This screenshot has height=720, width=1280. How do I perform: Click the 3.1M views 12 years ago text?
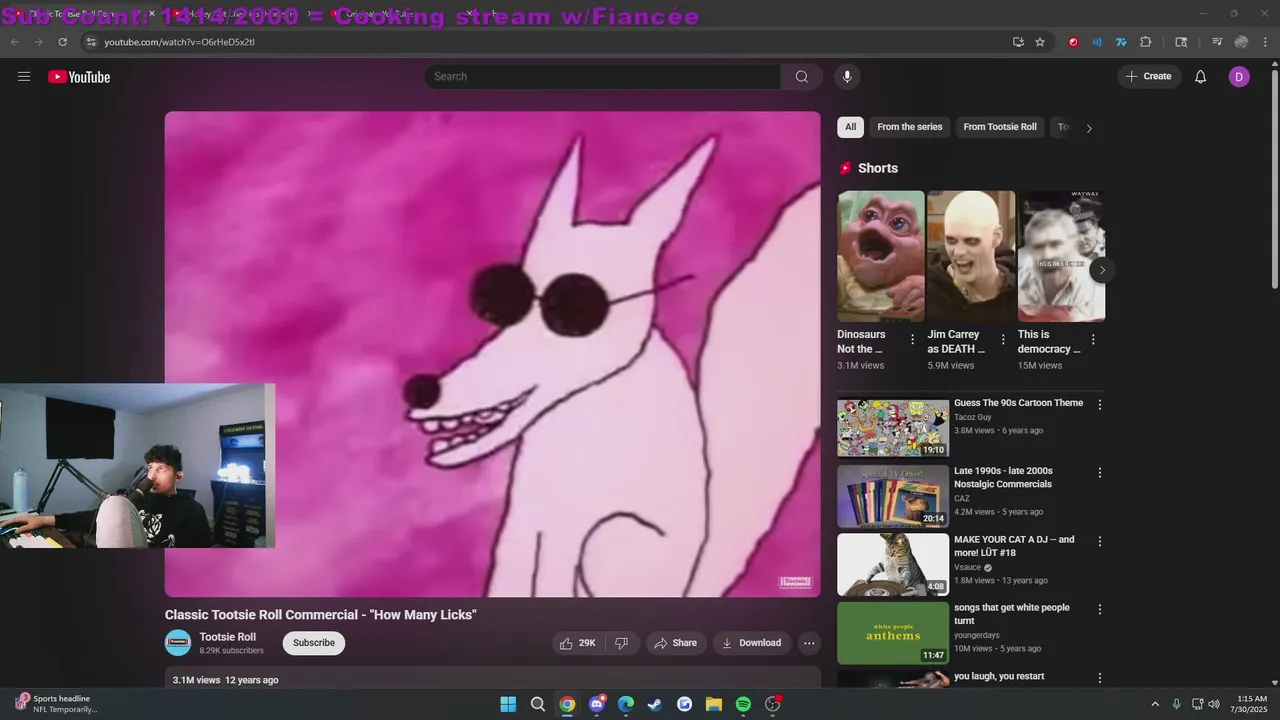(226, 680)
